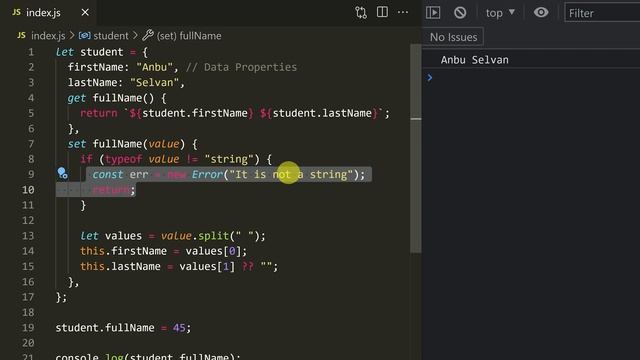This screenshot has width=640, height=360.
Task: Click (set) fullName breadcrumb item
Action: pyautogui.click(x=189, y=36)
